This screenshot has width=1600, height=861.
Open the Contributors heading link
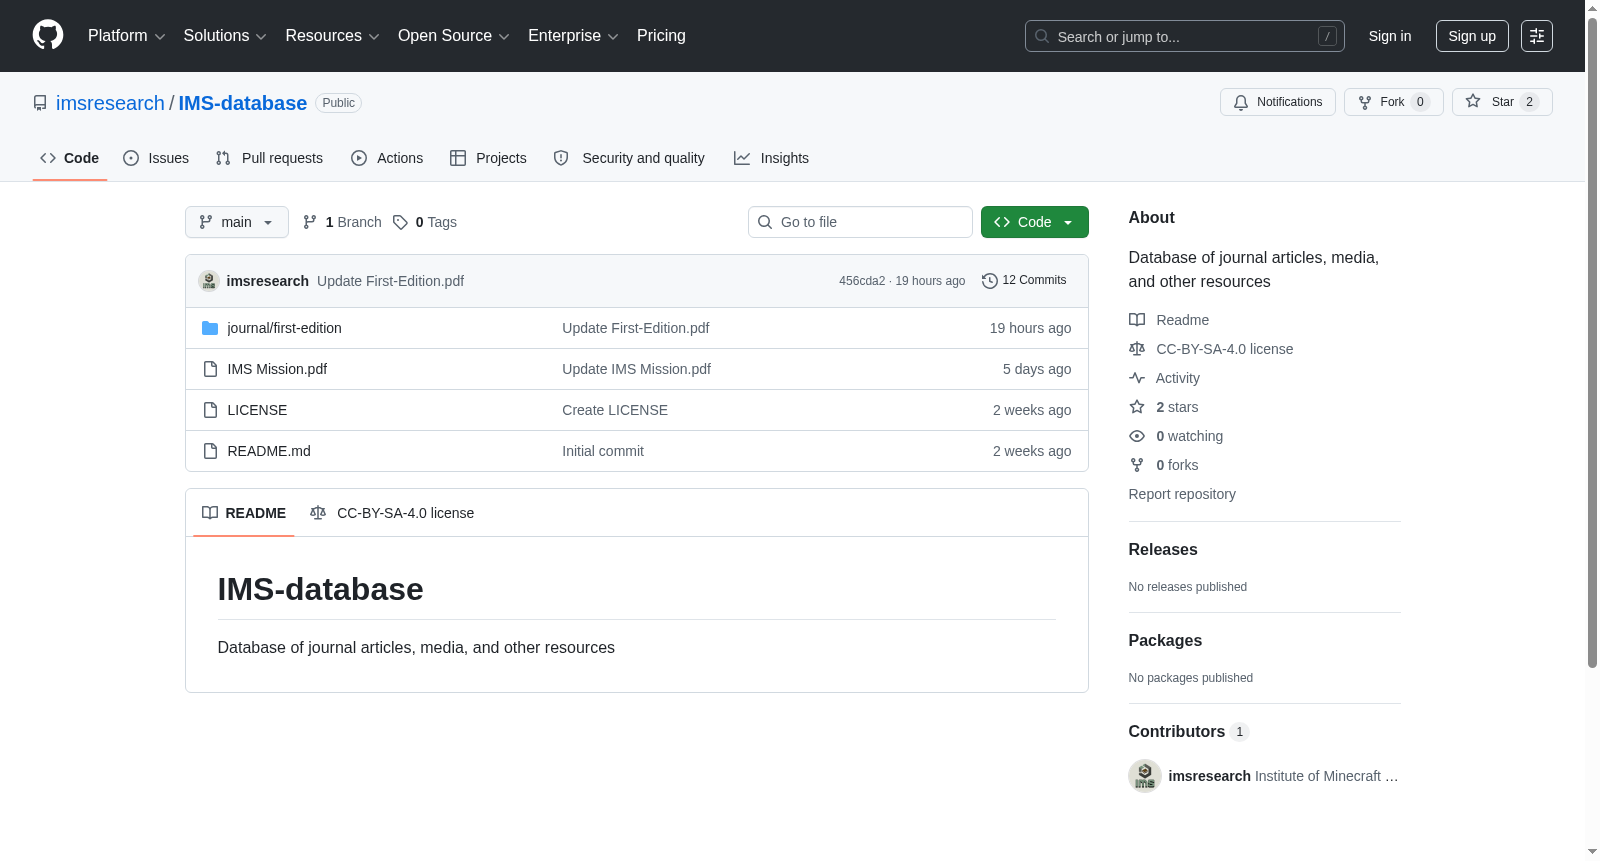click(1189, 732)
